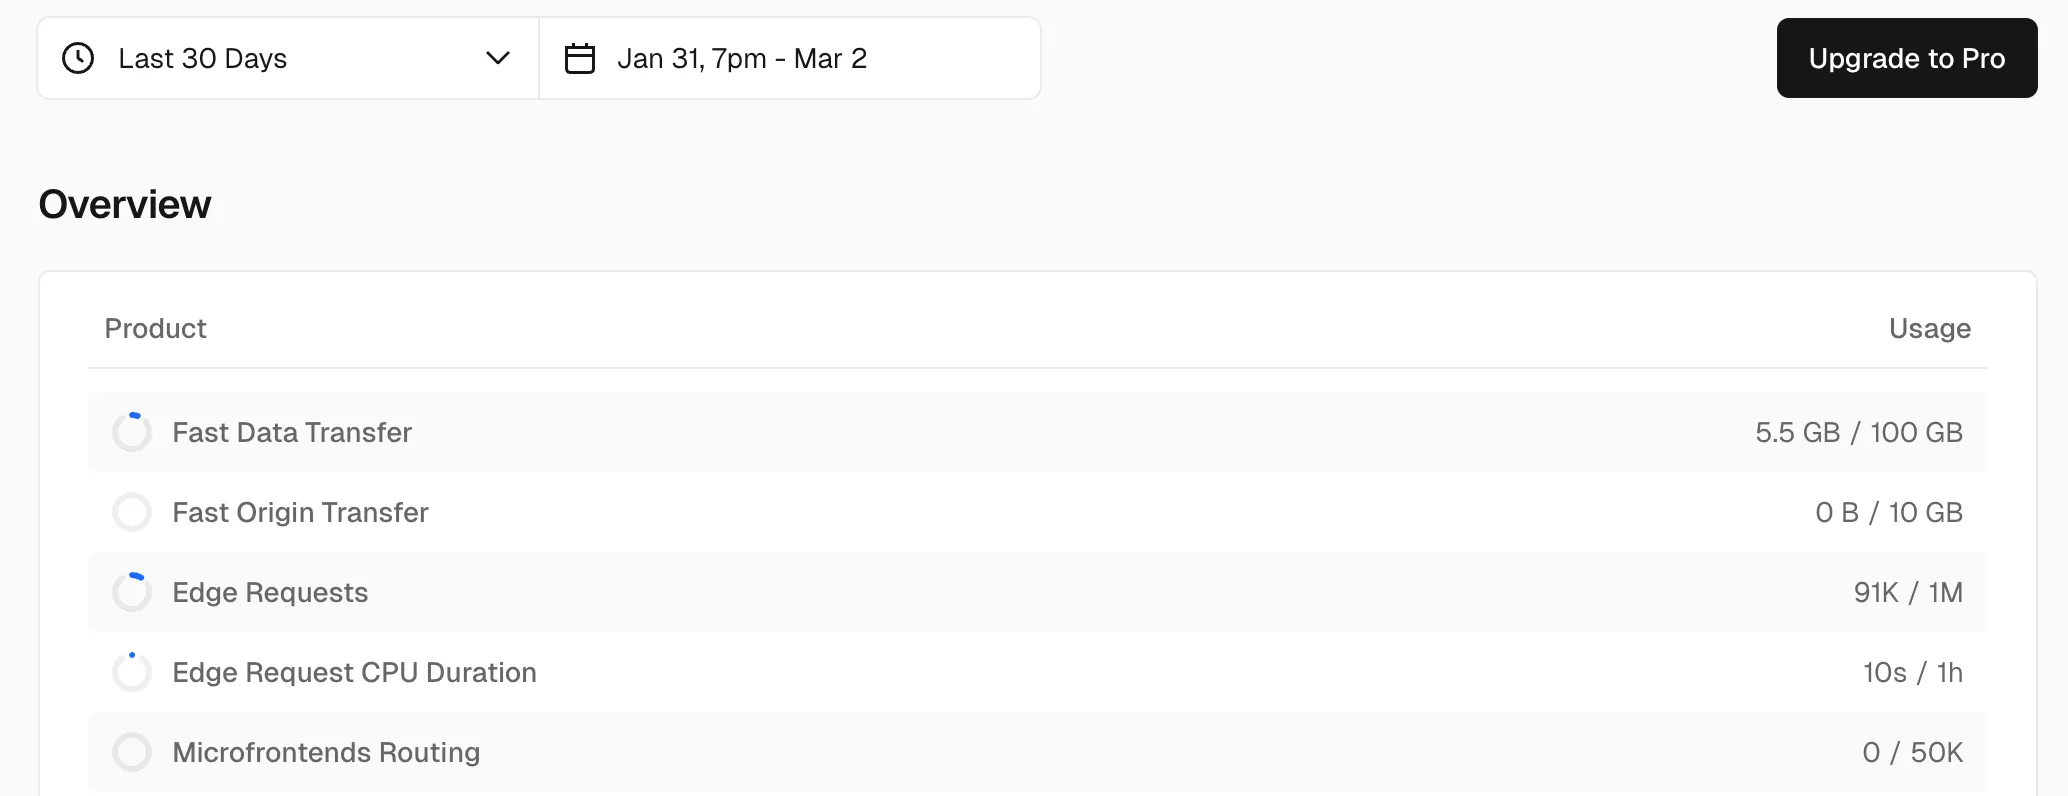Click the 5.5 GB / 100 GB usage value
The width and height of the screenshot is (2068, 796).
1858,432
